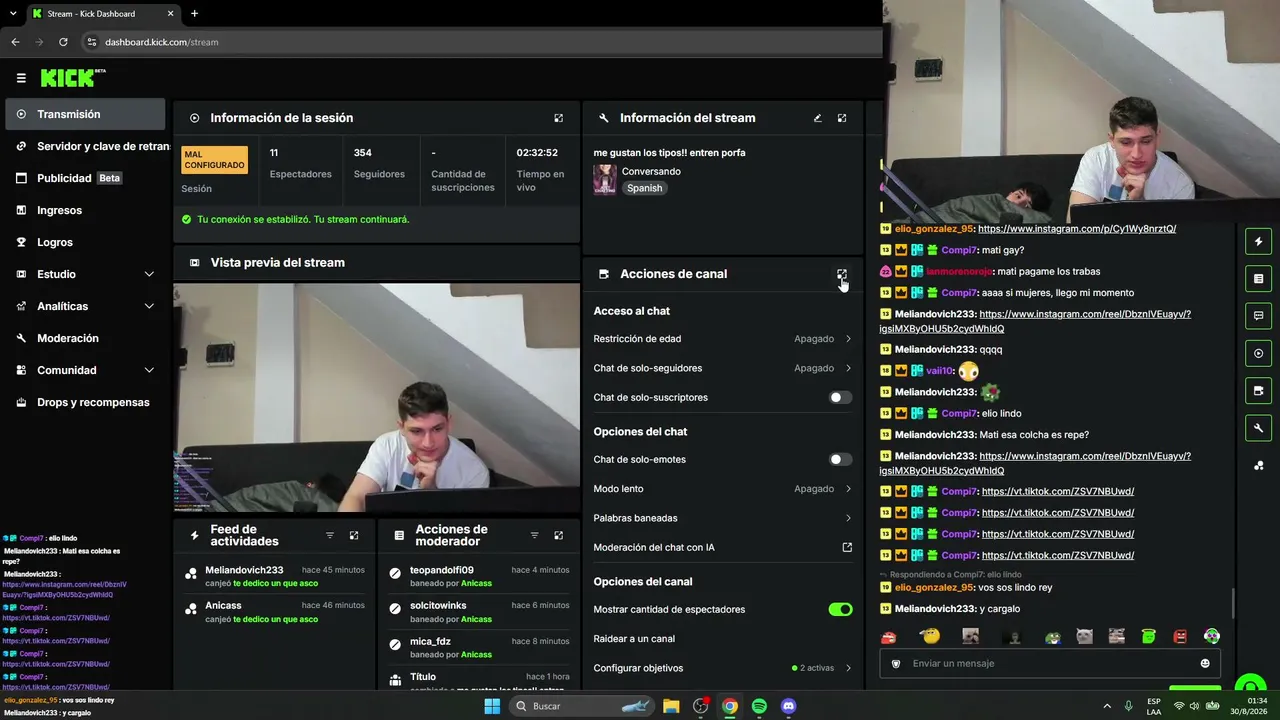Open Drops y recompensas in the sidebar

click(x=85, y=402)
